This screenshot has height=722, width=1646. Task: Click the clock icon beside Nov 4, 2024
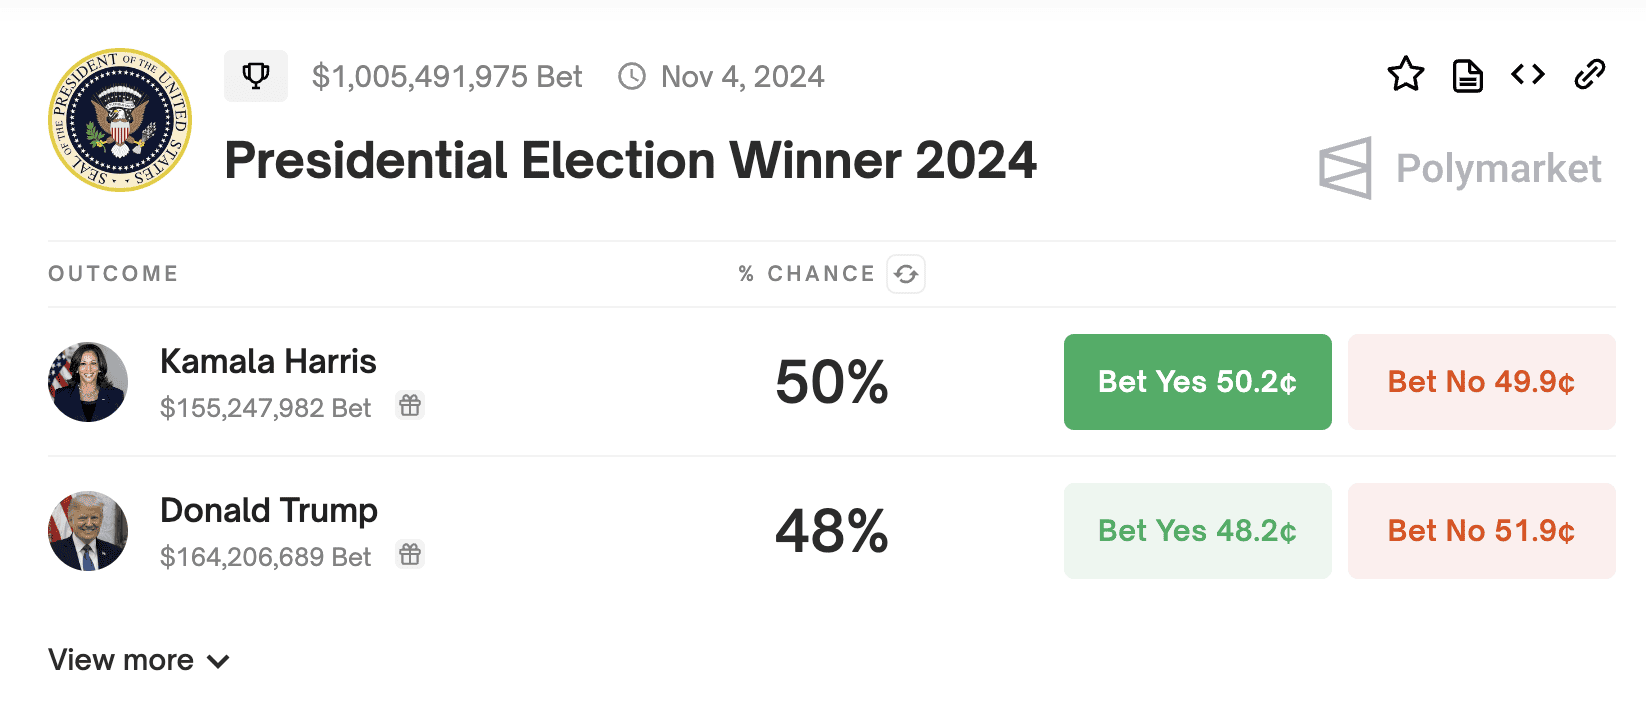[x=632, y=77]
